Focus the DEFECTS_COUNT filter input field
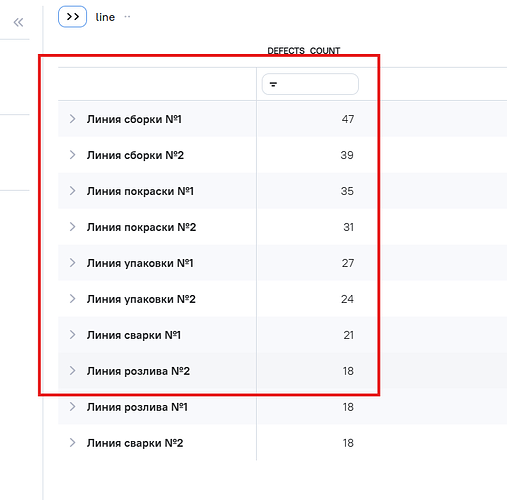 point(310,84)
